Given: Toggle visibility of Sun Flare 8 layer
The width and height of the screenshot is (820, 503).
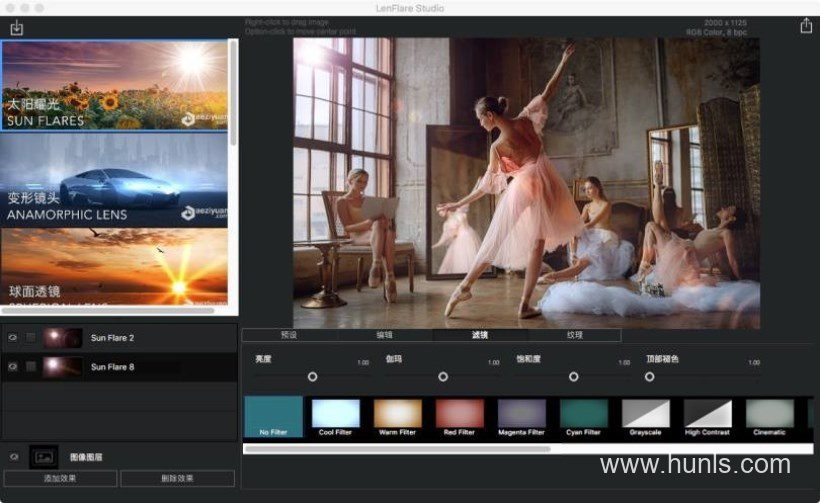Looking at the screenshot, I should pyautogui.click(x=13, y=367).
